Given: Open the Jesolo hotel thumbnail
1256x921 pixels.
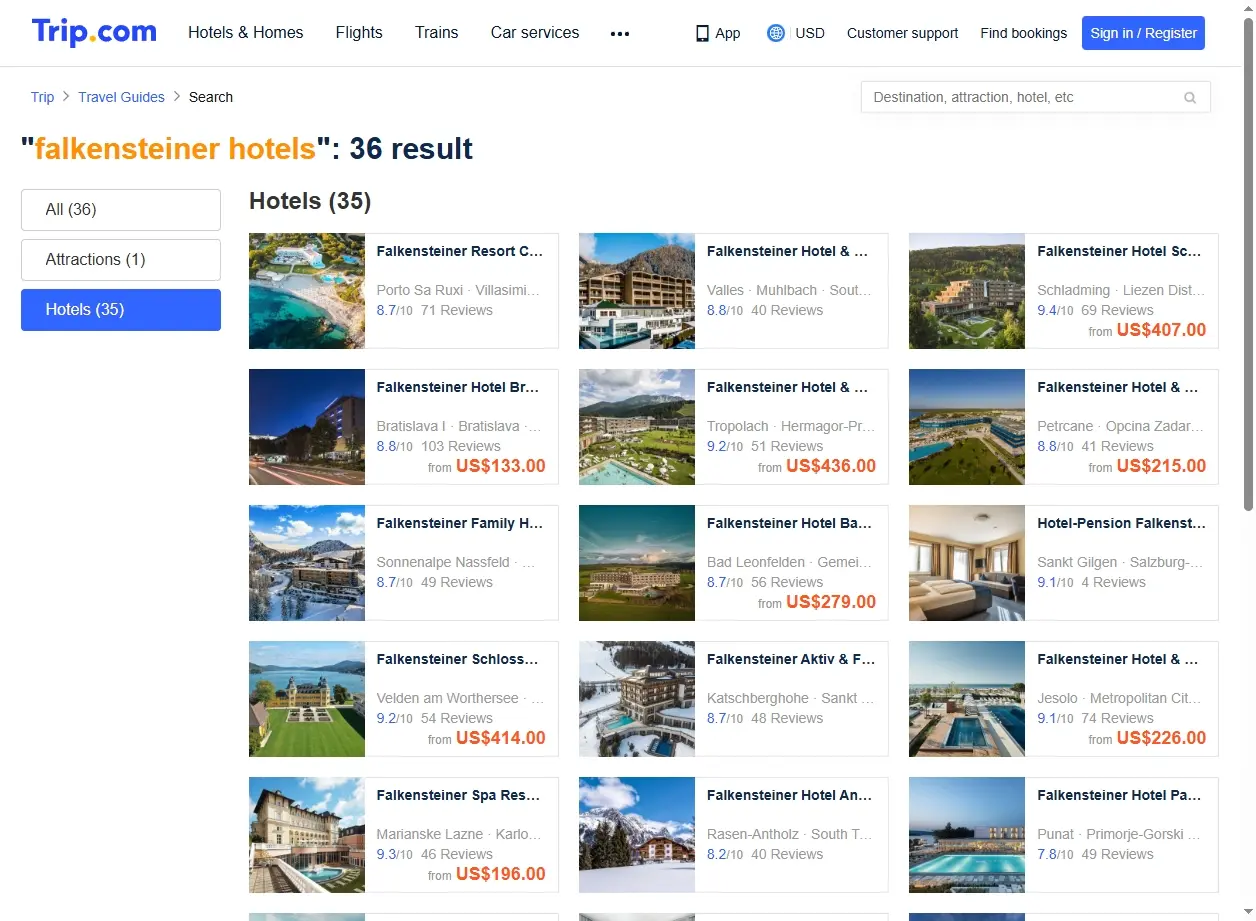Looking at the screenshot, I should (x=967, y=699).
